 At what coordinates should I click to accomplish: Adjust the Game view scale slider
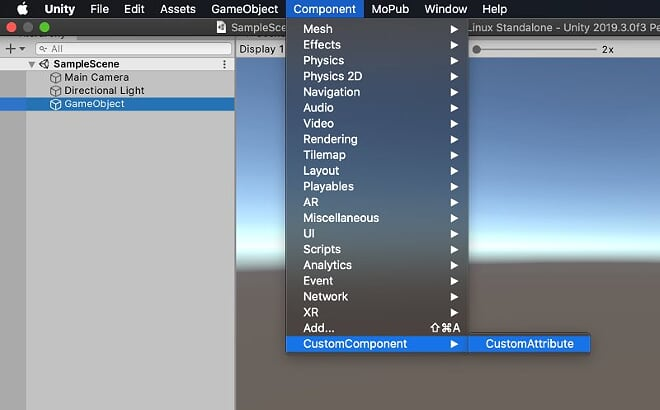click(x=534, y=50)
